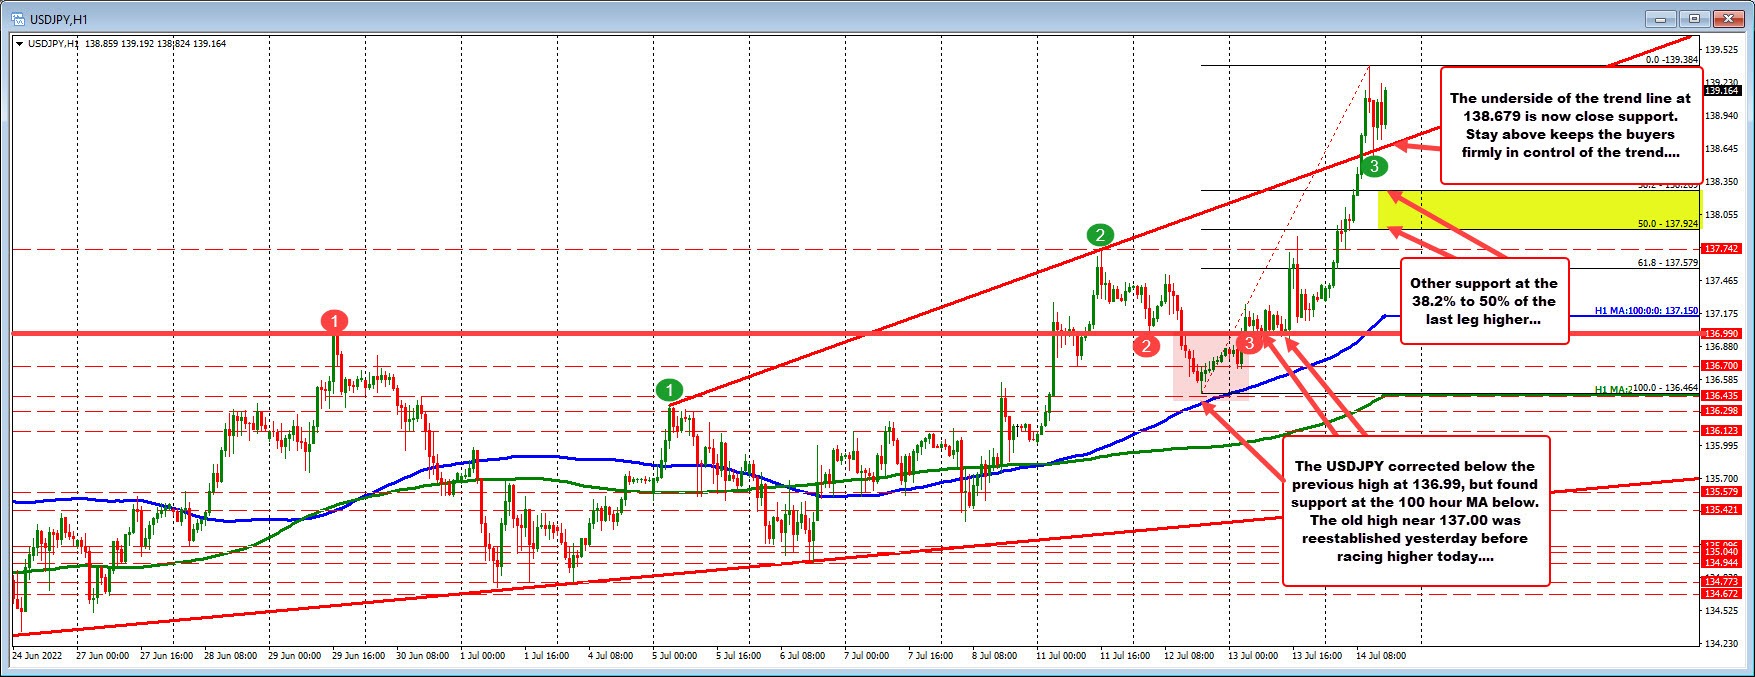Image resolution: width=1755 pixels, height=677 pixels.
Task: Click the 134.230 price axis label
Action: pos(1722,643)
